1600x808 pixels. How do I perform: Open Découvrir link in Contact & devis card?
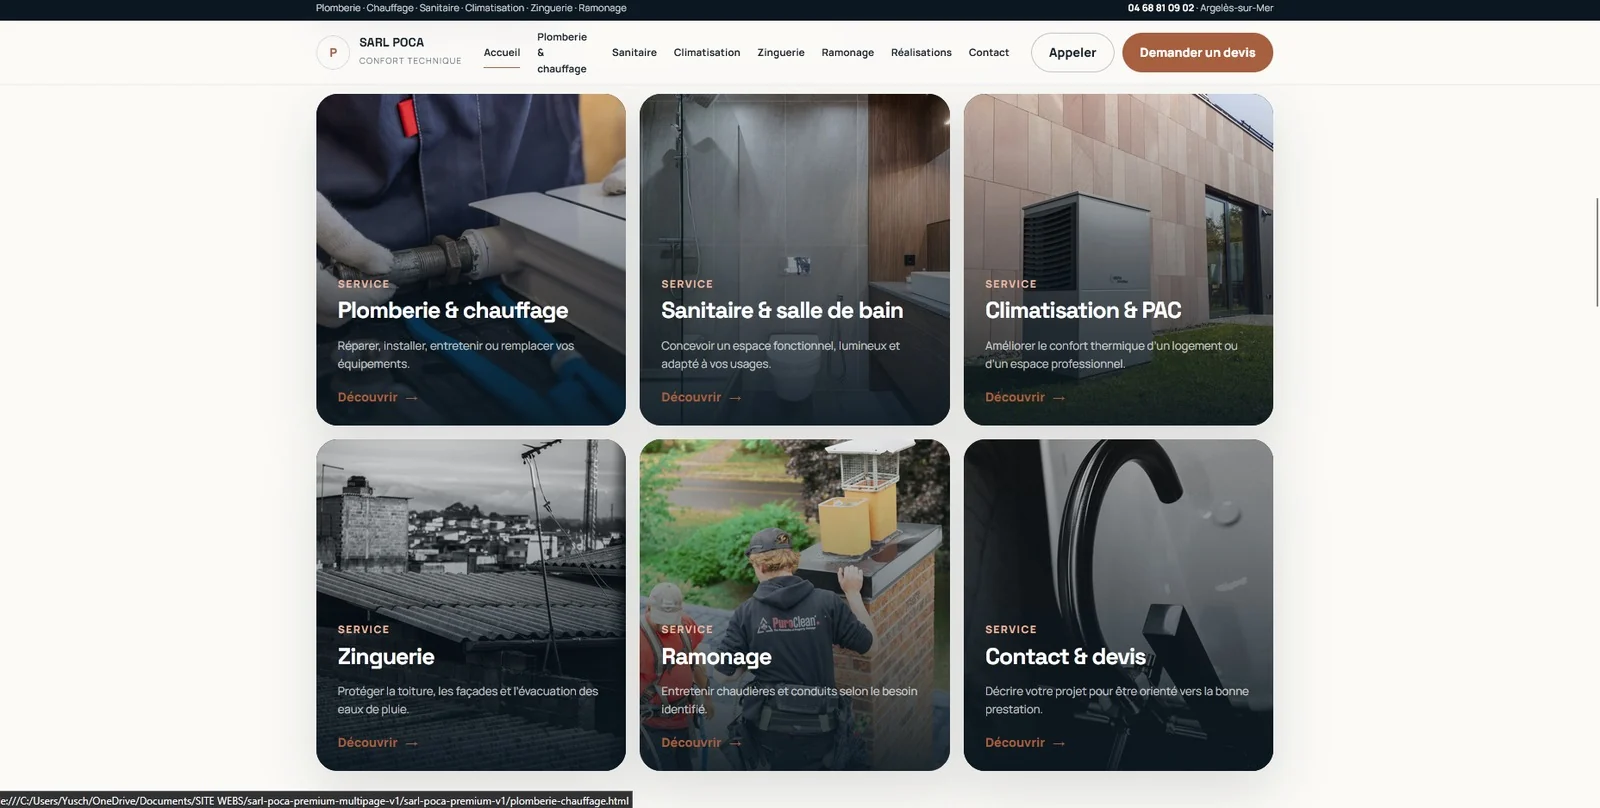coord(1025,743)
